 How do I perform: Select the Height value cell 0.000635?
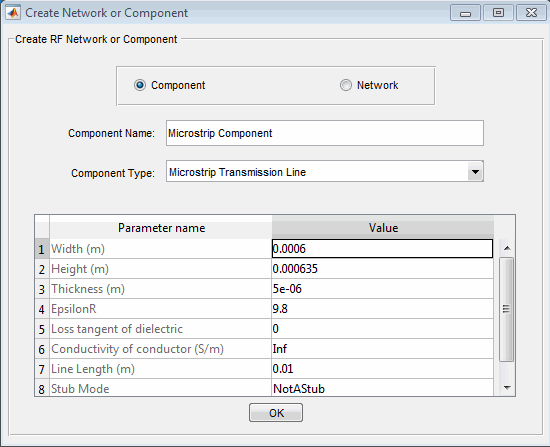[382, 269]
